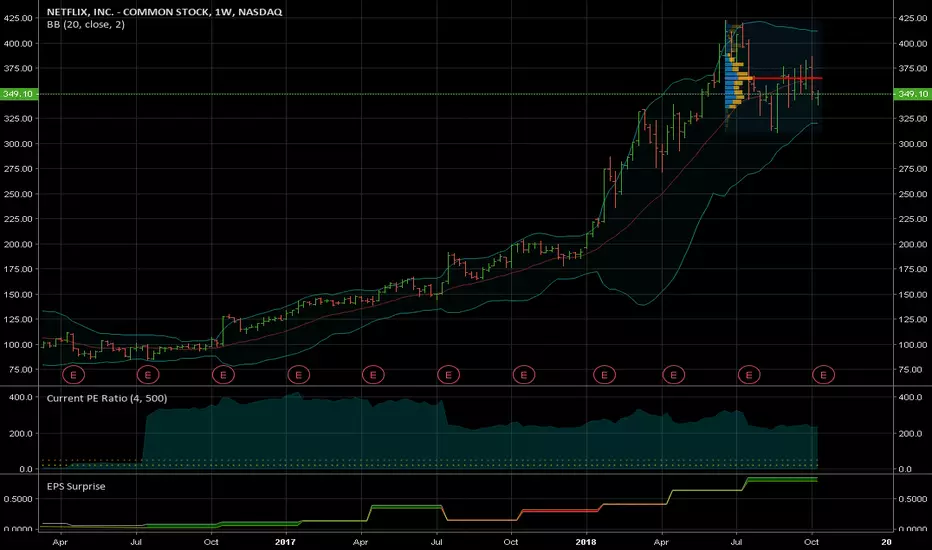
Task: Click the 75.00 label on left price axis
Action: [x=21, y=369]
